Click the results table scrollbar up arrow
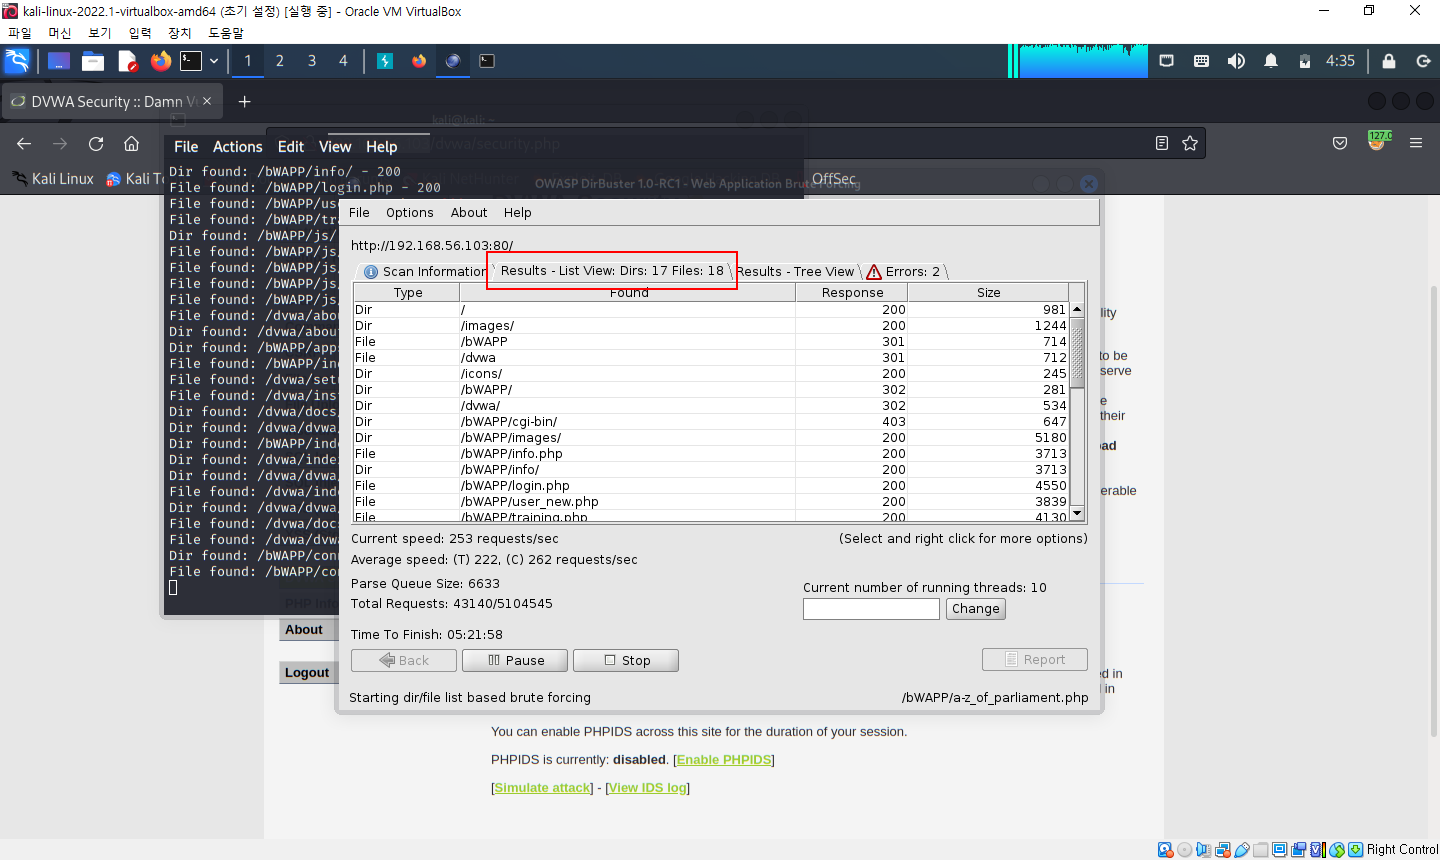1440x860 pixels. point(1077,310)
